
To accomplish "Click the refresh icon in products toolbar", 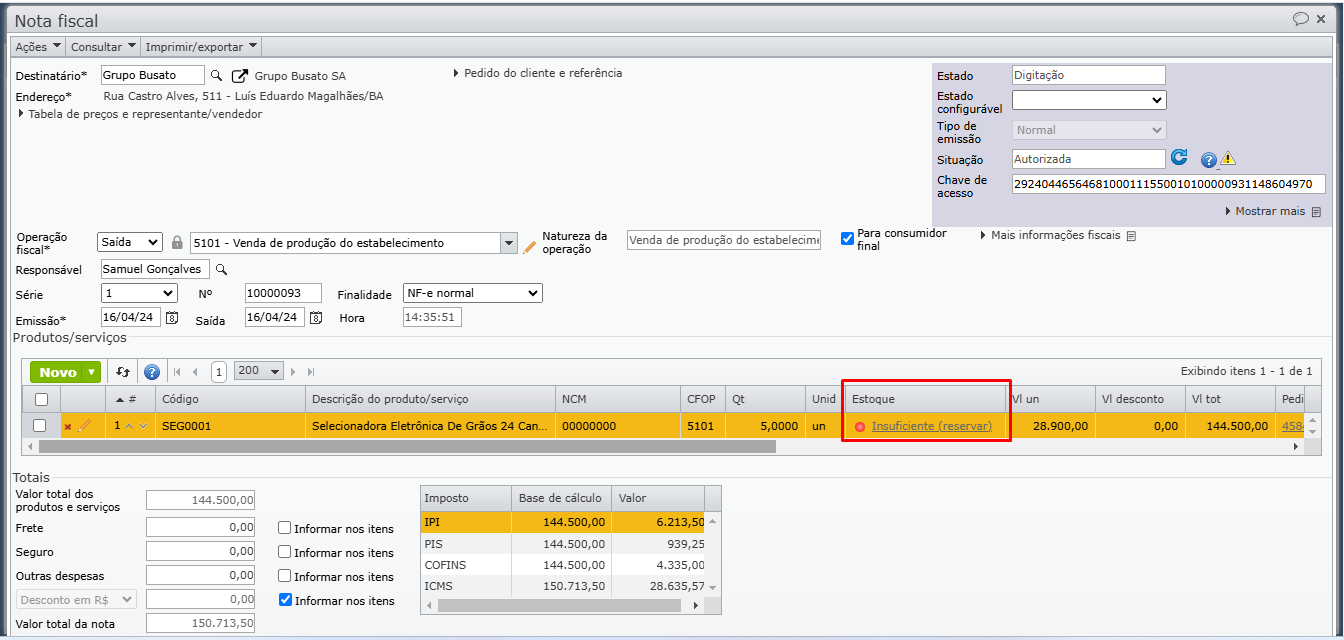I will click(x=123, y=372).
